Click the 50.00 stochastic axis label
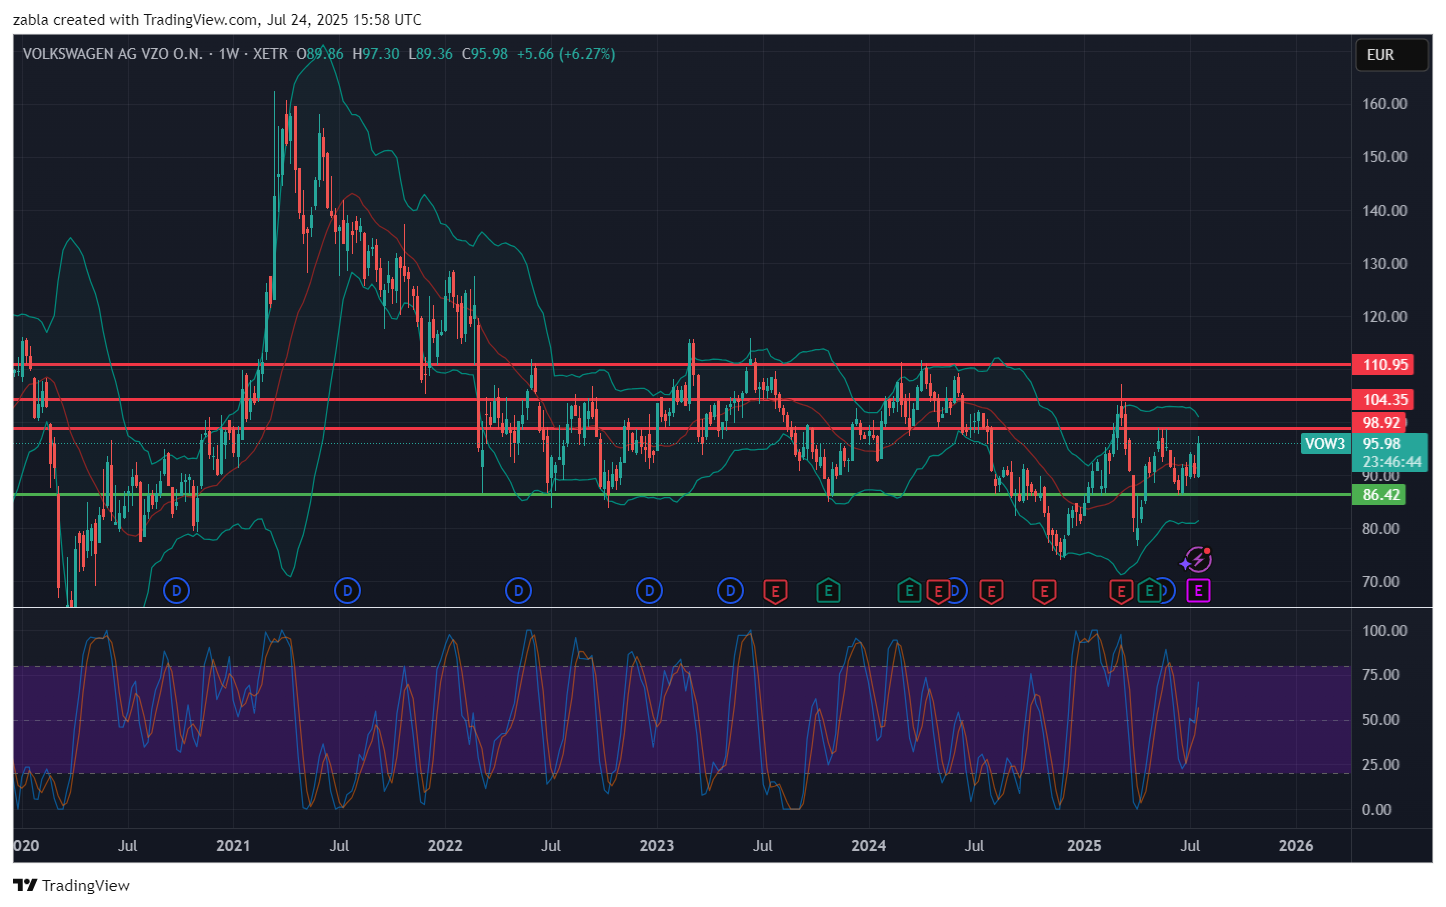The width and height of the screenshot is (1446, 907). tap(1381, 720)
